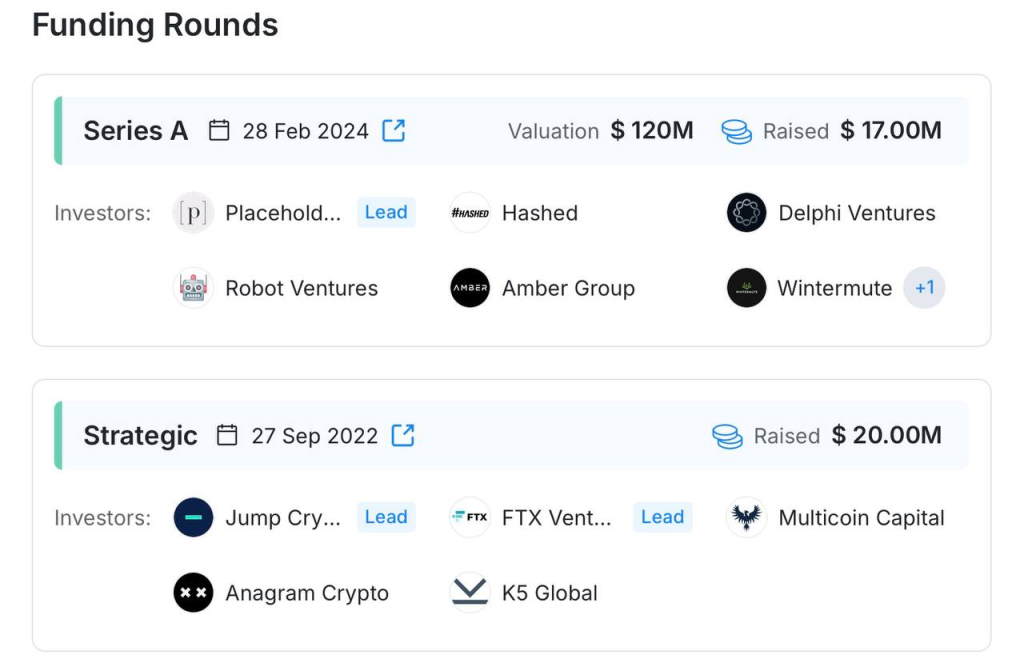The height and width of the screenshot is (667, 1024).
Task: Open the Multicoin Capital investor link
Action: (x=861, y=518)
